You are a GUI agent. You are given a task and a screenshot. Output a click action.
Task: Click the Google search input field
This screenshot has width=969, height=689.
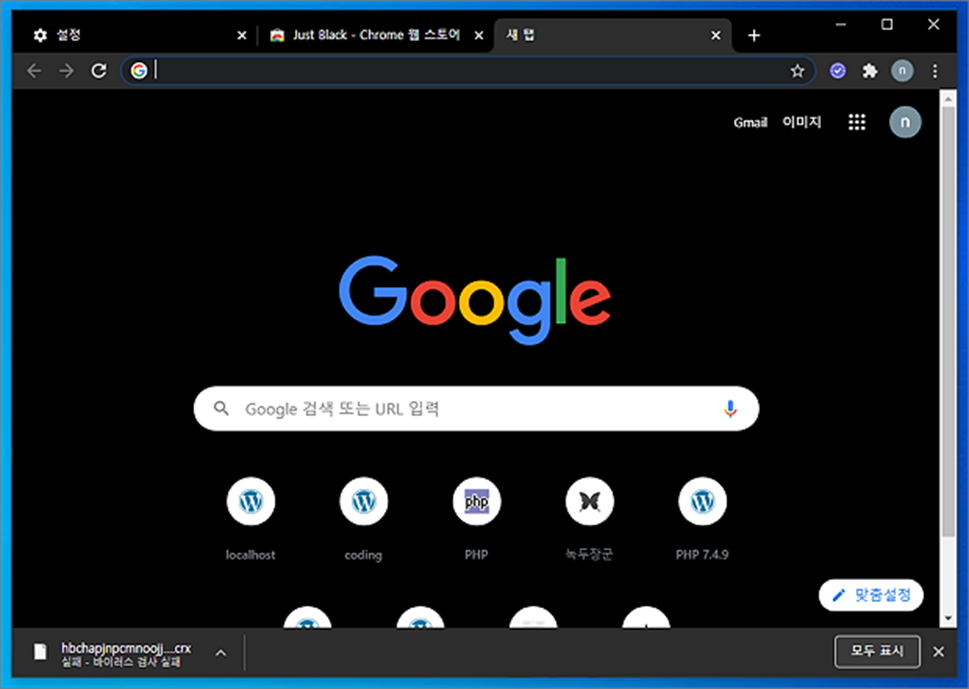476,408
